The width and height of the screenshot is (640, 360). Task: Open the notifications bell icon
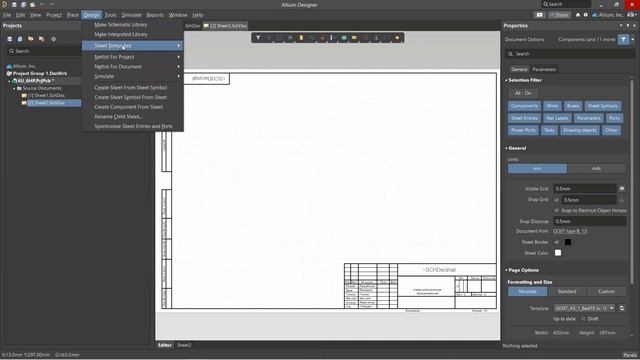(578, 15)
